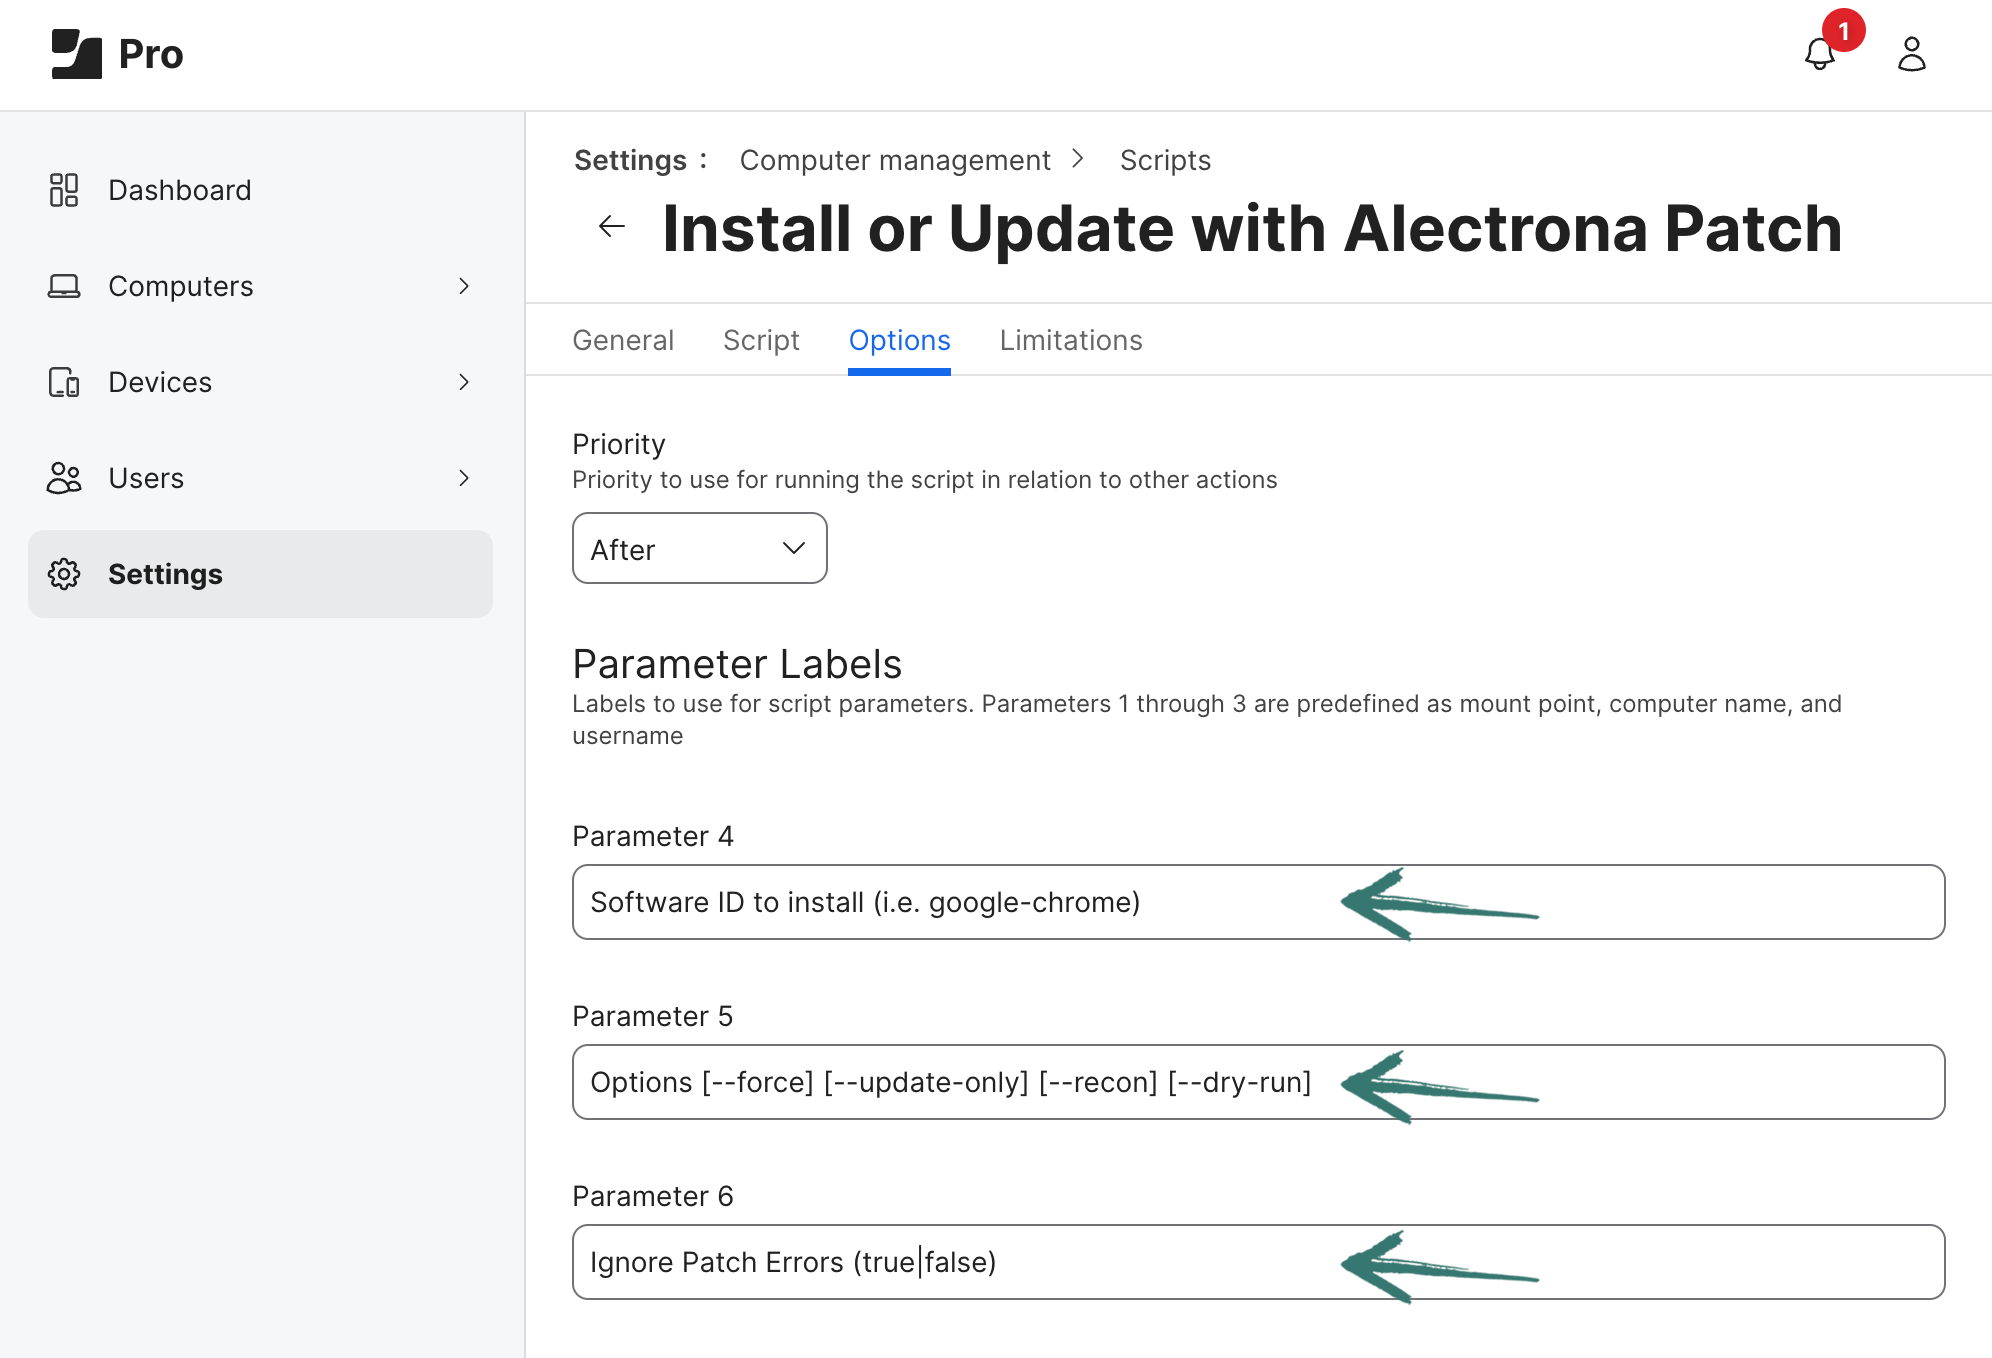Open the Limitations tab
The width and height of the screenshot is (1992, 1358).
pyautogui.click(x=1071, y=340)
